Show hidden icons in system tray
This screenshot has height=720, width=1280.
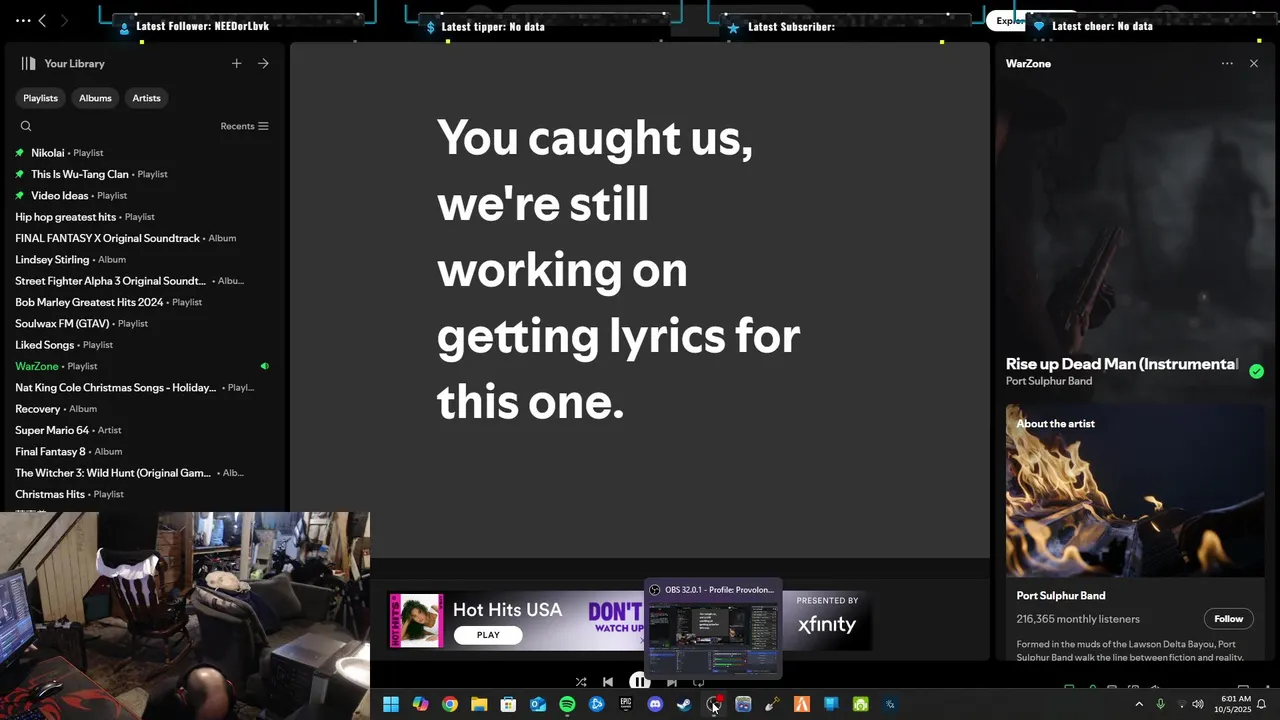click(1138, 704)
